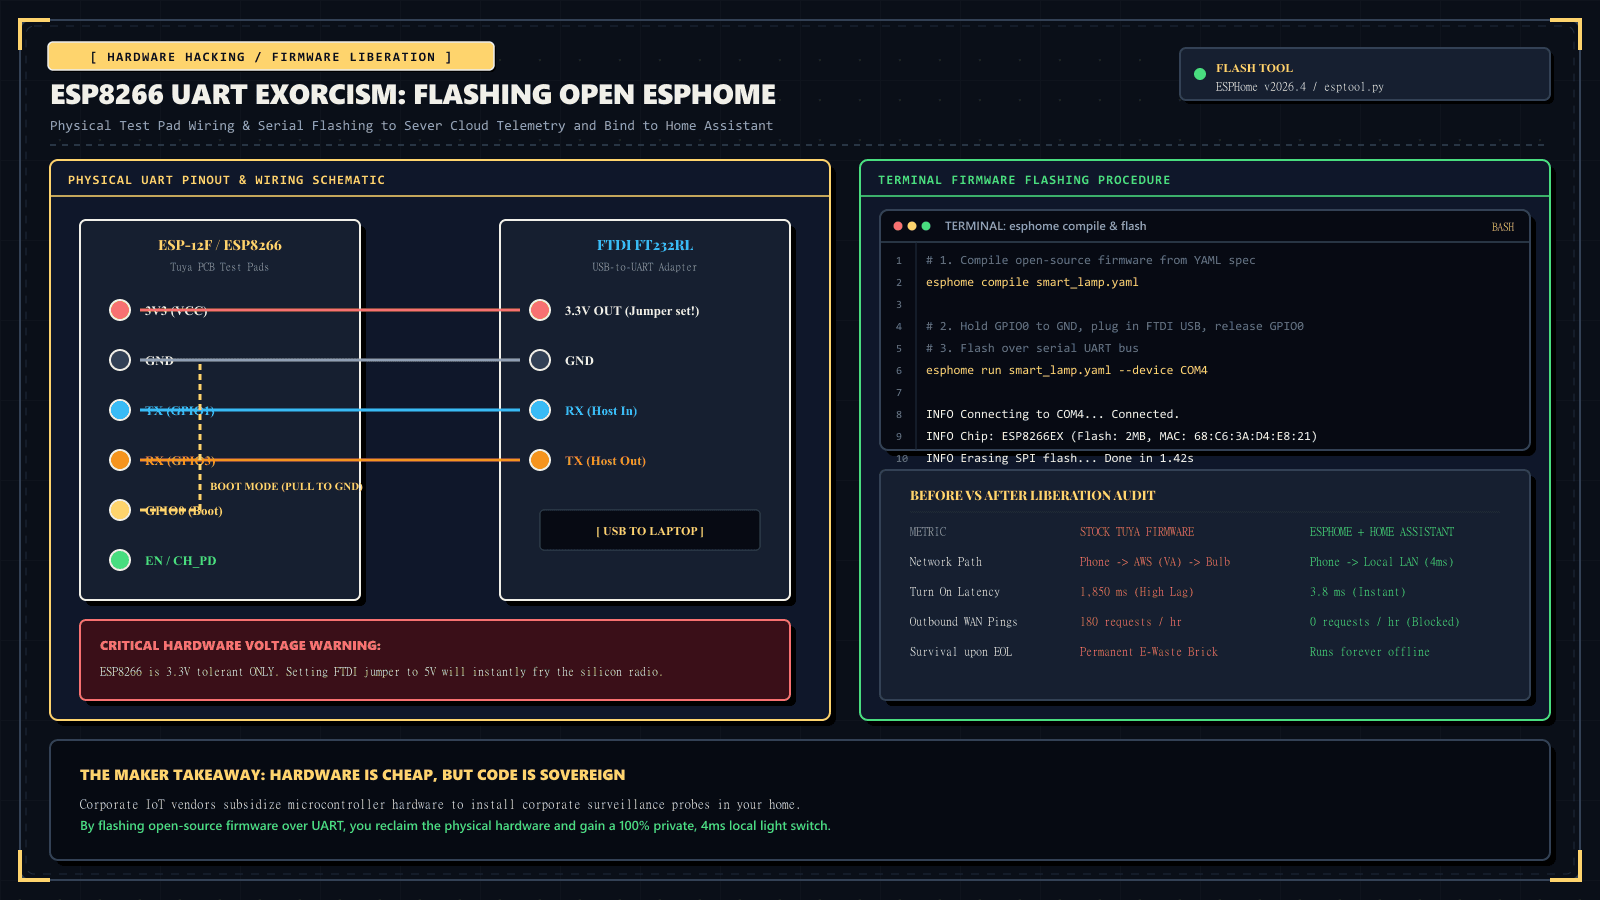The height and width of the screenshot is (900, 1600).
Task: Click the green EN / CH_PD pin circle
Action: (120, 560)
